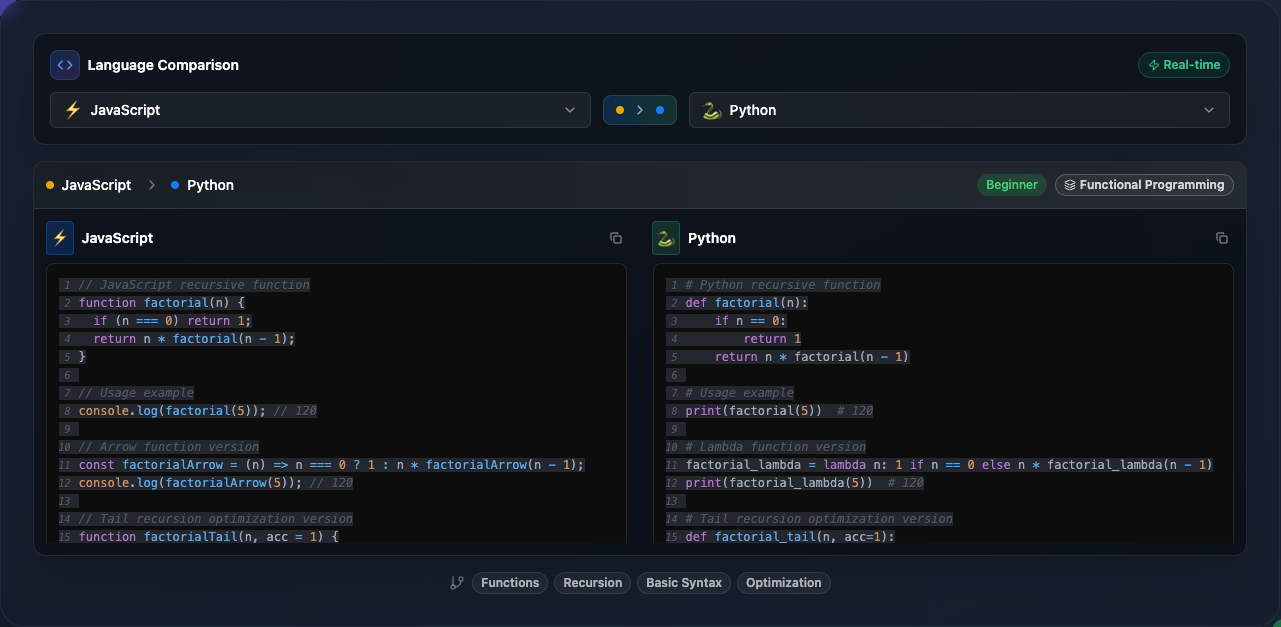The width and height of the screenshot is (1281, 627).
Task: Copy the Python code snippet
Action: pyautogui.click(x=1222, y=238)
